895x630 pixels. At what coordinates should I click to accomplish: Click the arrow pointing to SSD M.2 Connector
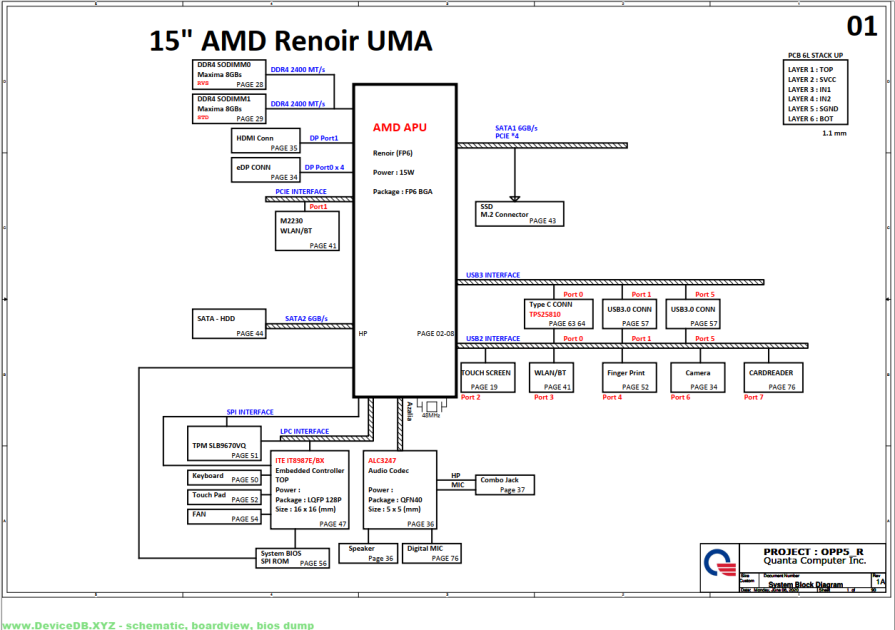(514, 199)
